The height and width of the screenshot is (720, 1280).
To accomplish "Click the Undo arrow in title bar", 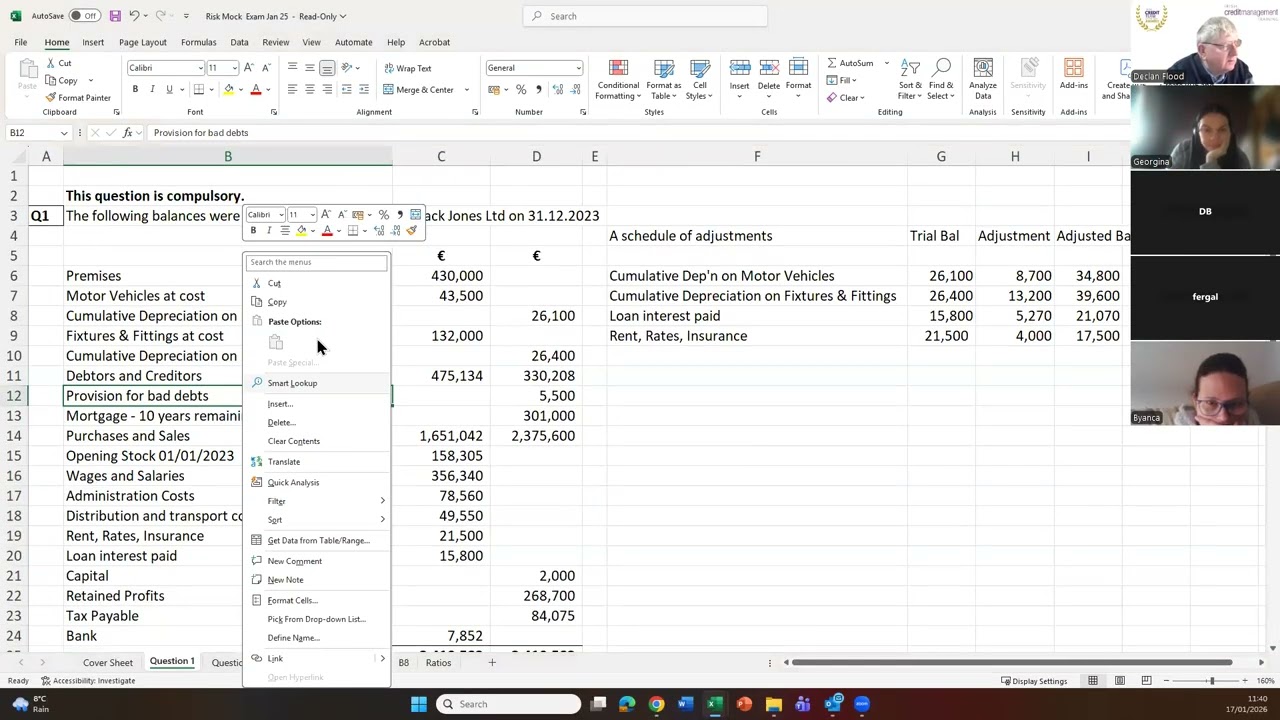I will (135, 16).
